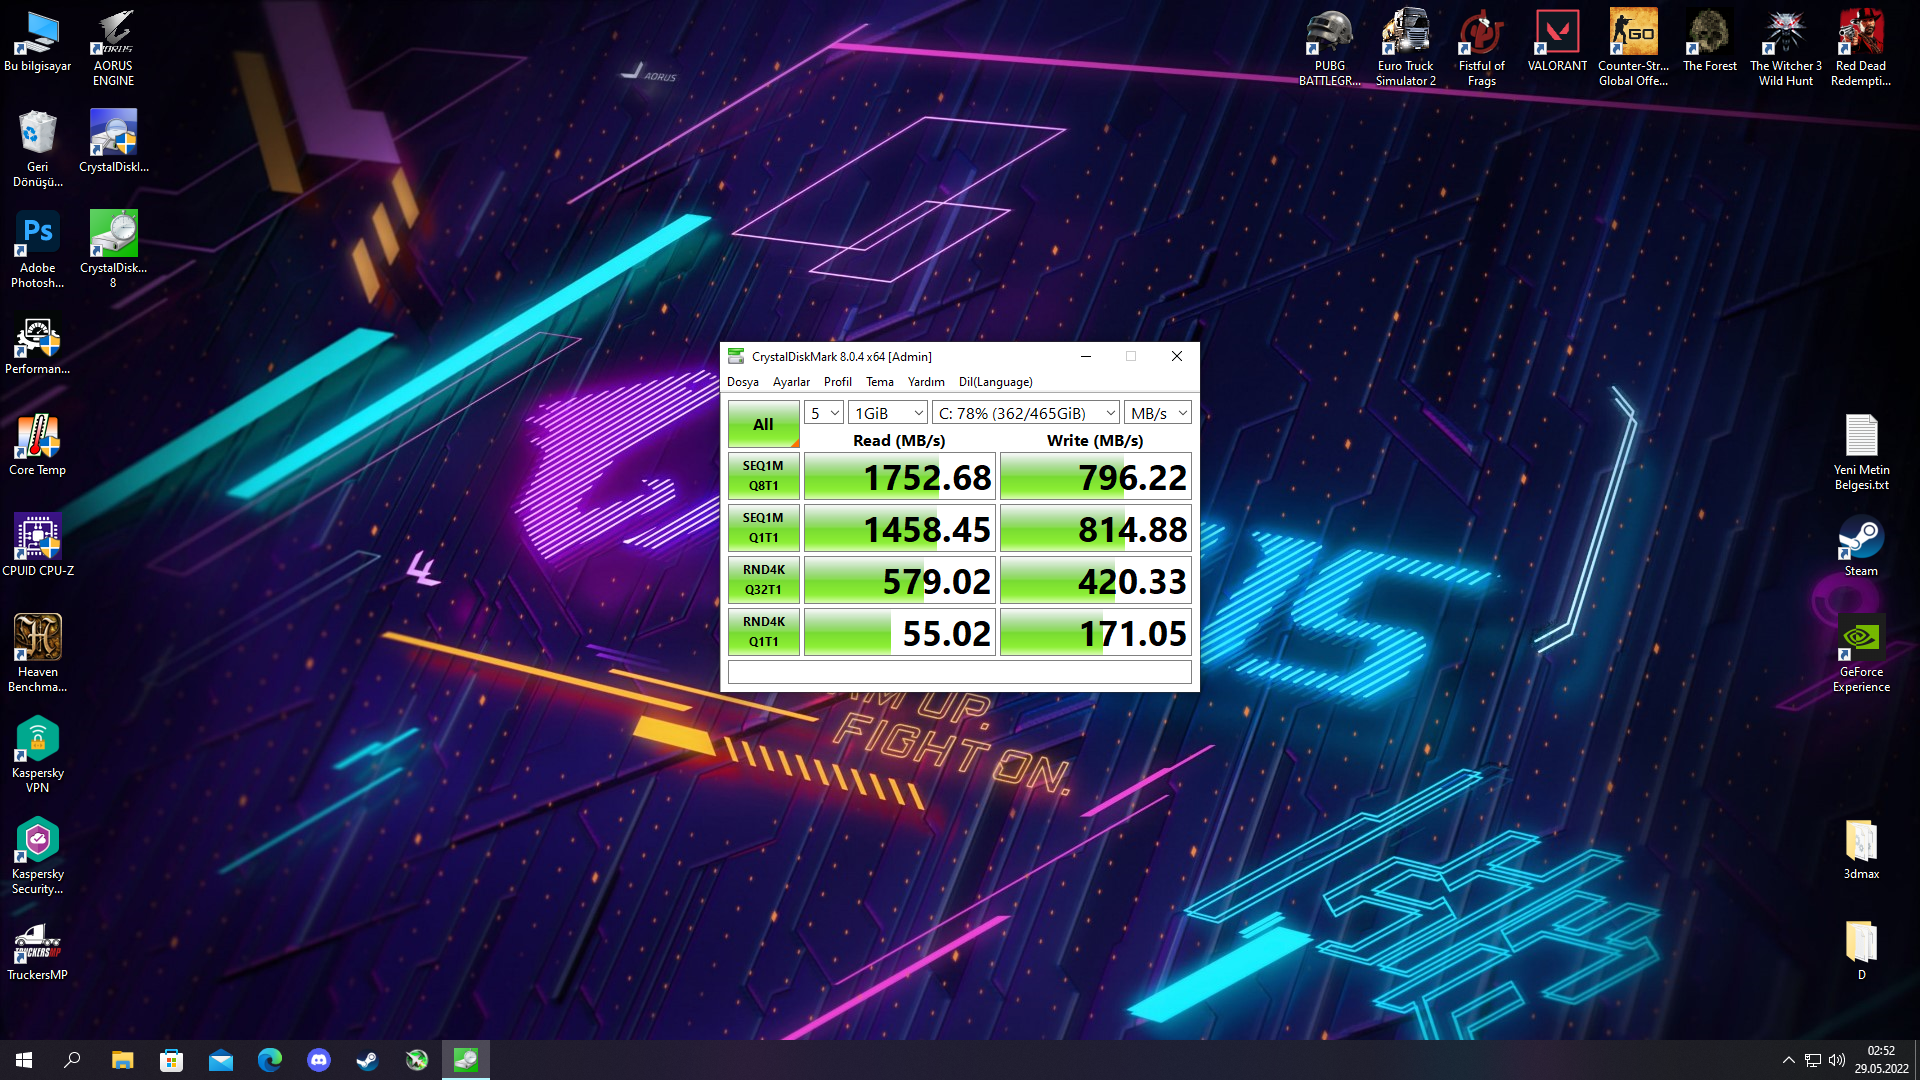
Task: Start the RND4K Q32T1 benchmark button
Action: (x=763, y=580)
